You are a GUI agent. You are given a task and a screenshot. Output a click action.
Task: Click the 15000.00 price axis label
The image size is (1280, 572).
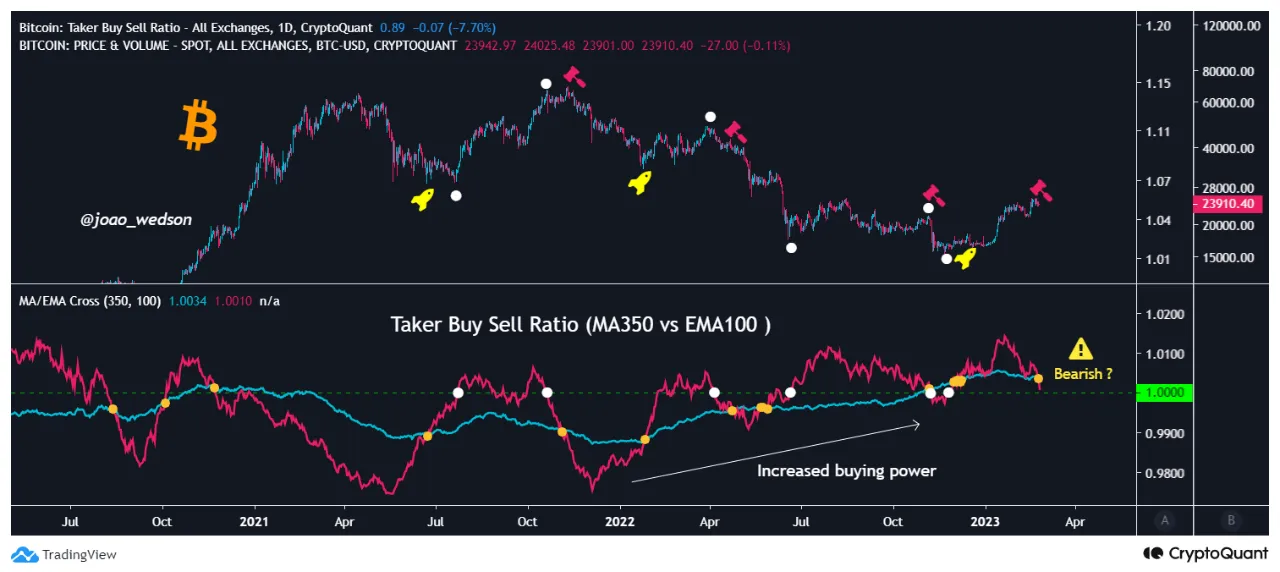[1229, 257]
